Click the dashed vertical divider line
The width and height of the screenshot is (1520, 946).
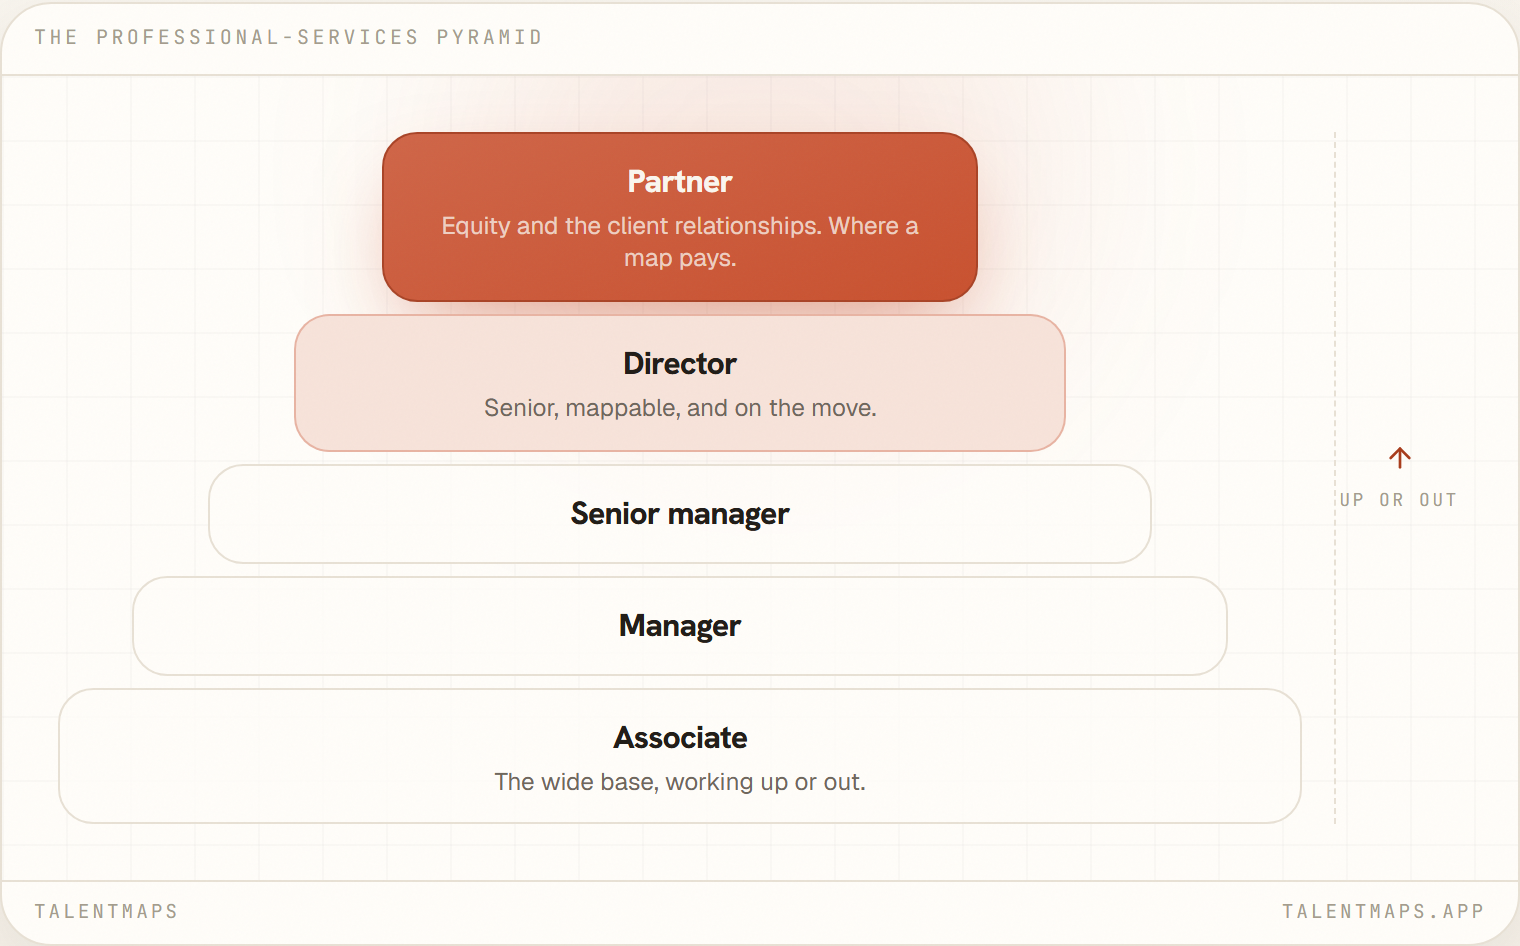click(x=1335, y=478)
